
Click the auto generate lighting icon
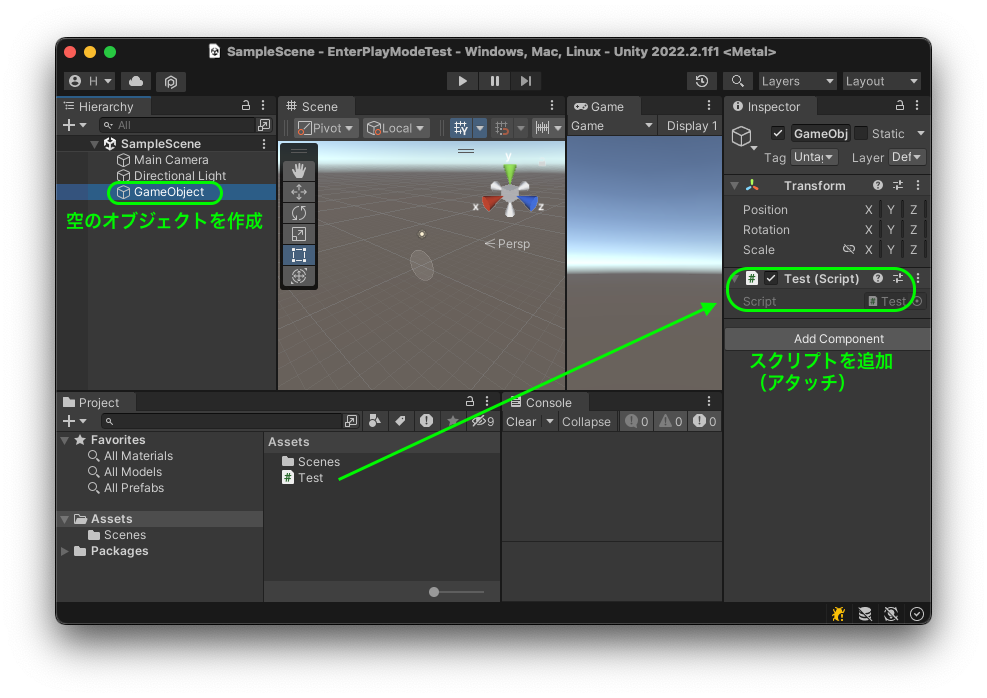pyautogui.click(x=891, y=614)
